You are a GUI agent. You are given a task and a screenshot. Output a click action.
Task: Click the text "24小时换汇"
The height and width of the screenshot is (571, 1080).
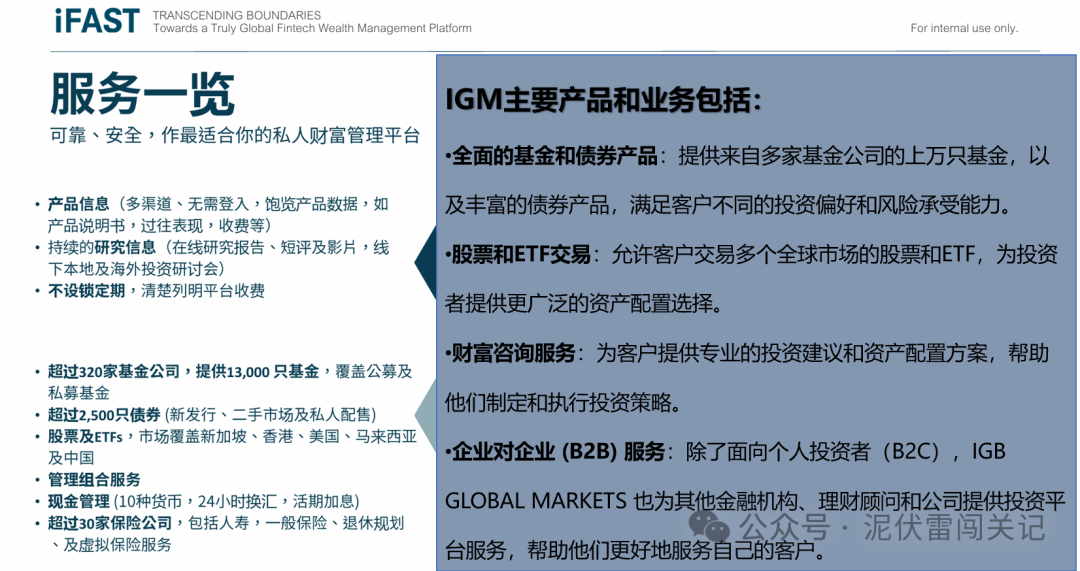[x=237, y=501]
